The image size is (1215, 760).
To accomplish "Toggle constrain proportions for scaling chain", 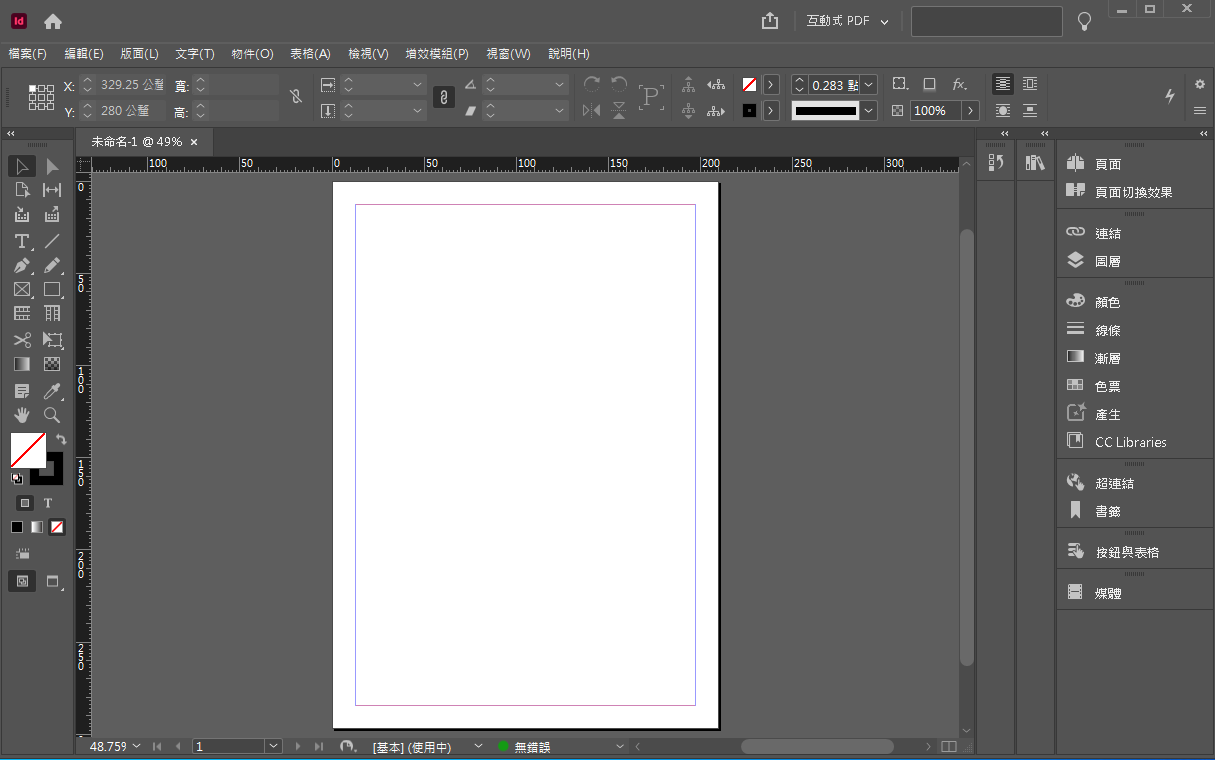I will (x=444, y=97).
